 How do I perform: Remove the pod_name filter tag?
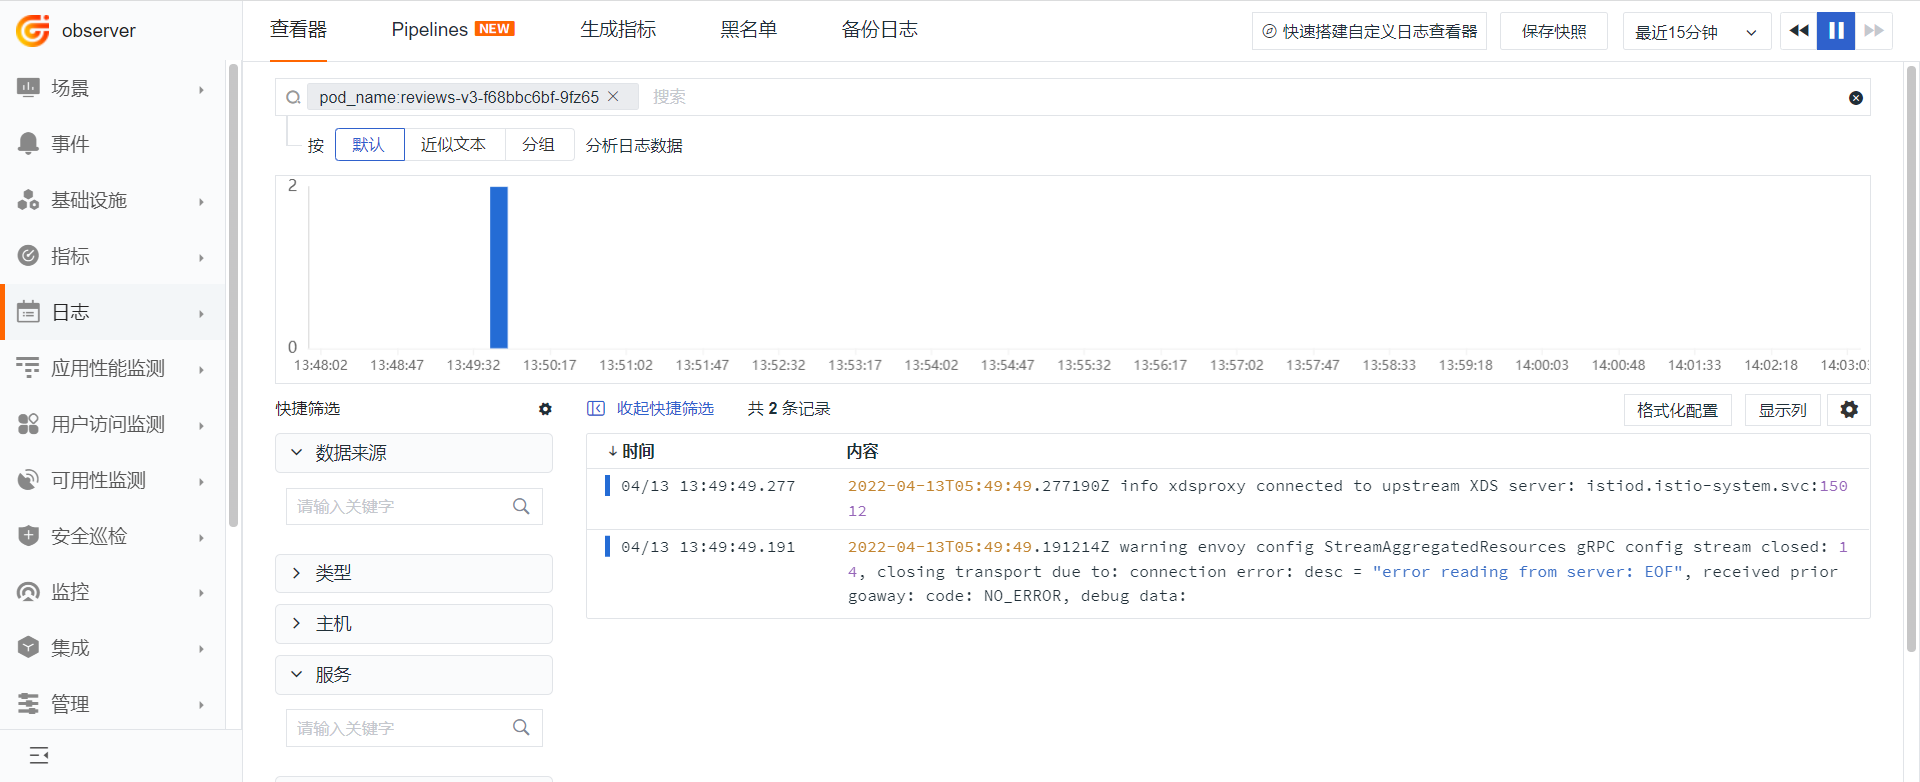coord(613,96)
